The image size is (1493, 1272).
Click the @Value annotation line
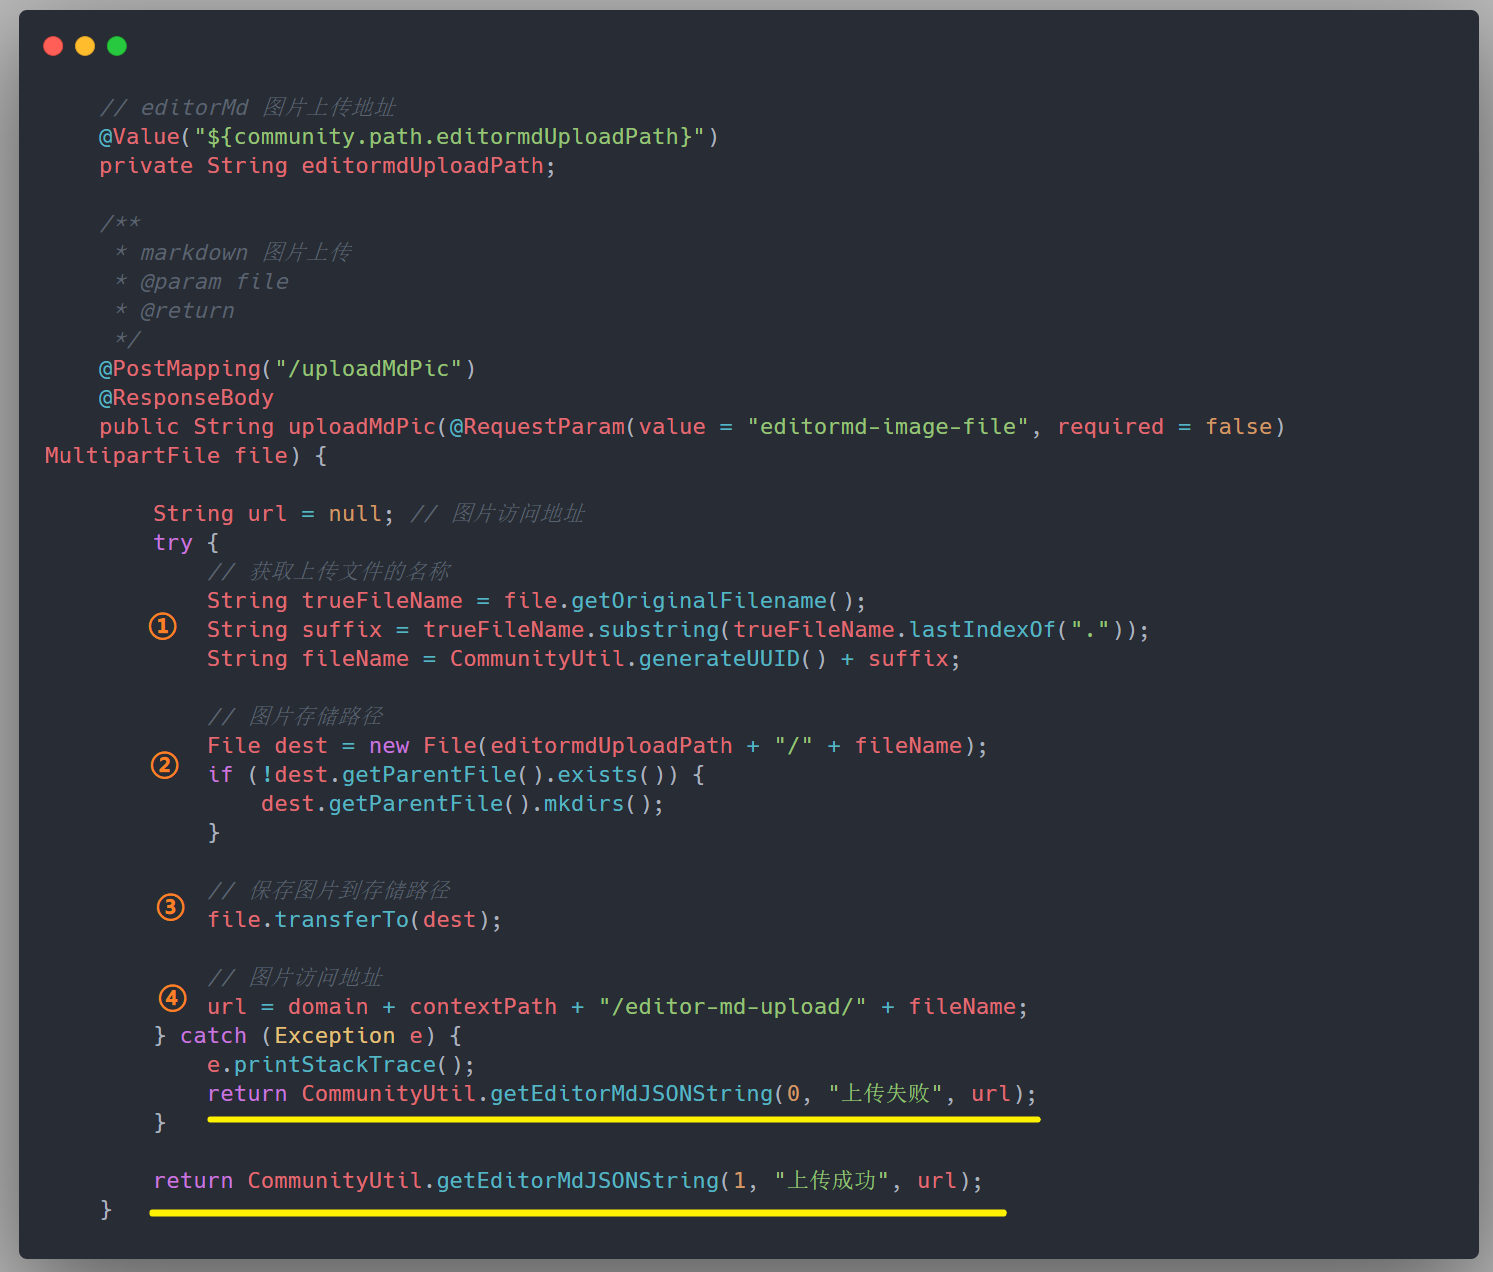(409, 137)
